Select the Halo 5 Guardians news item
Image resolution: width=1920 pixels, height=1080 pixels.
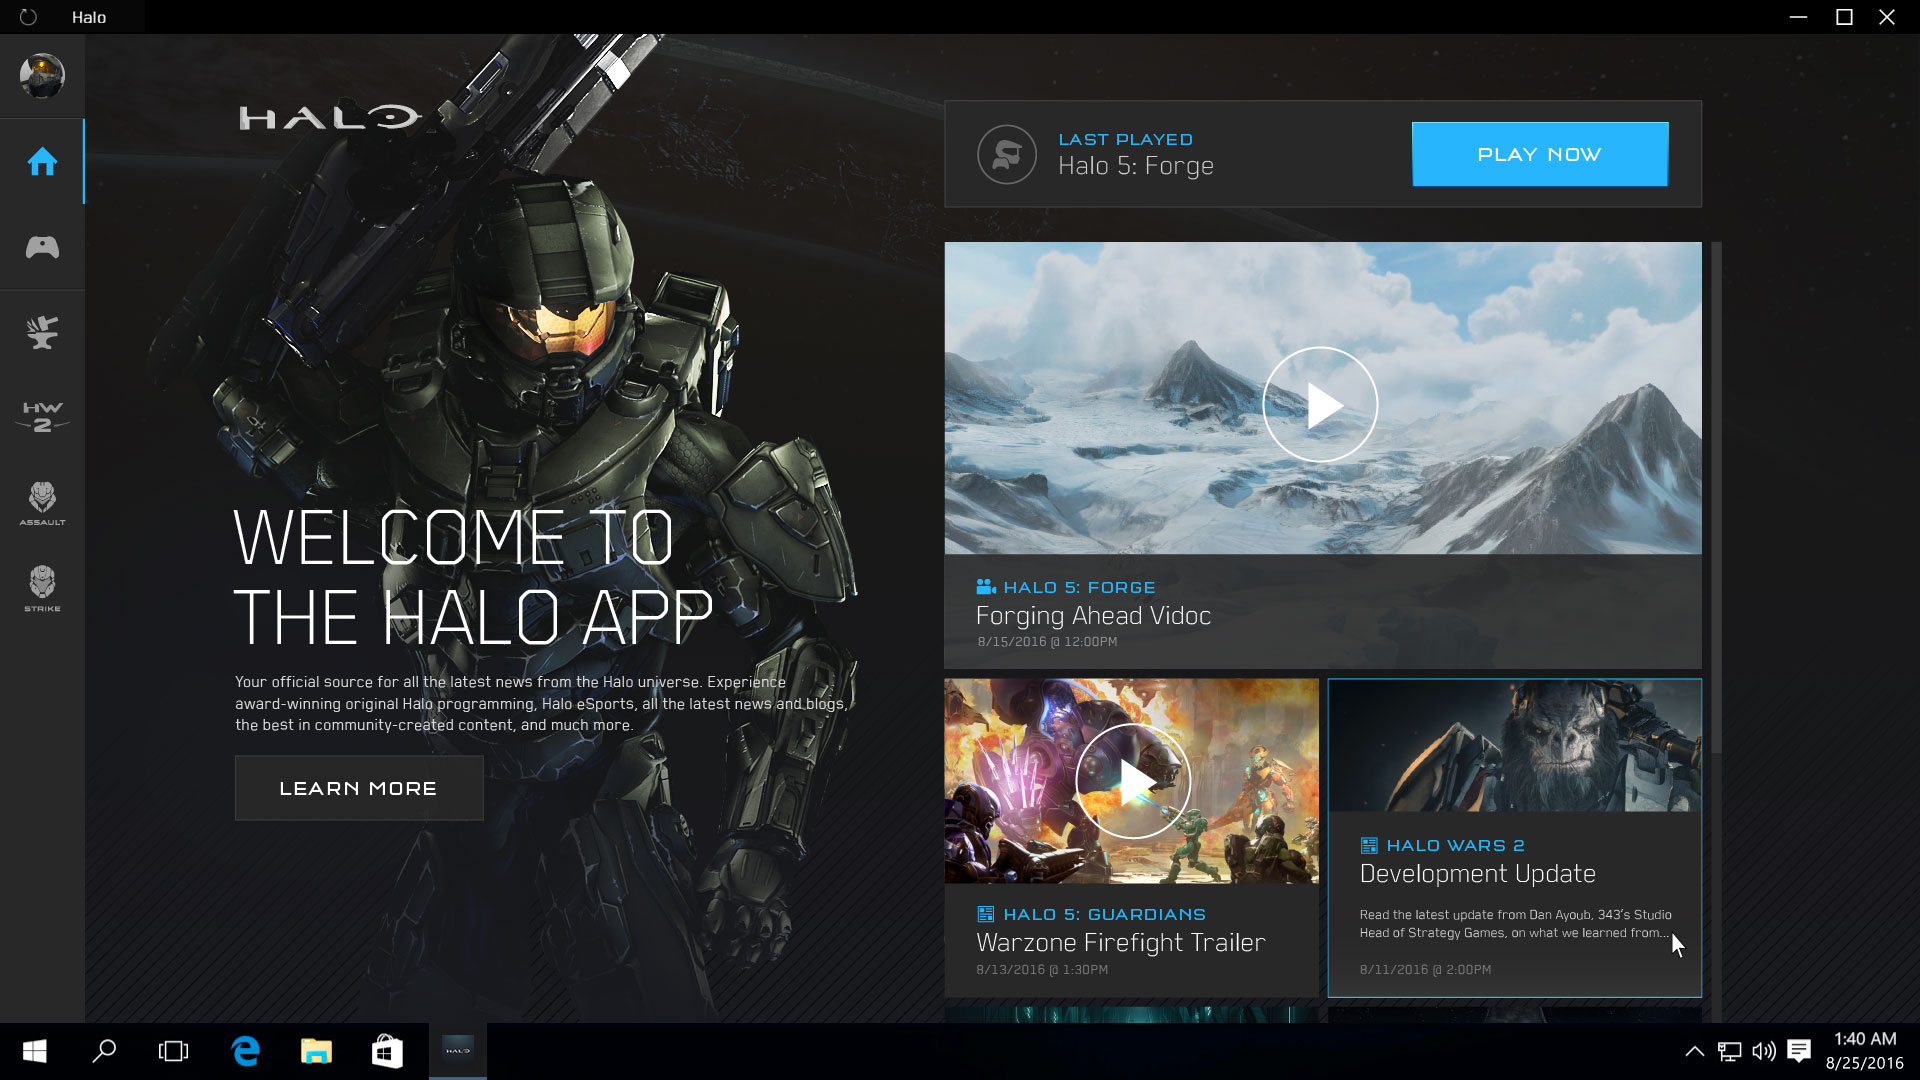pyautogui.click(x=1130, y=836)
